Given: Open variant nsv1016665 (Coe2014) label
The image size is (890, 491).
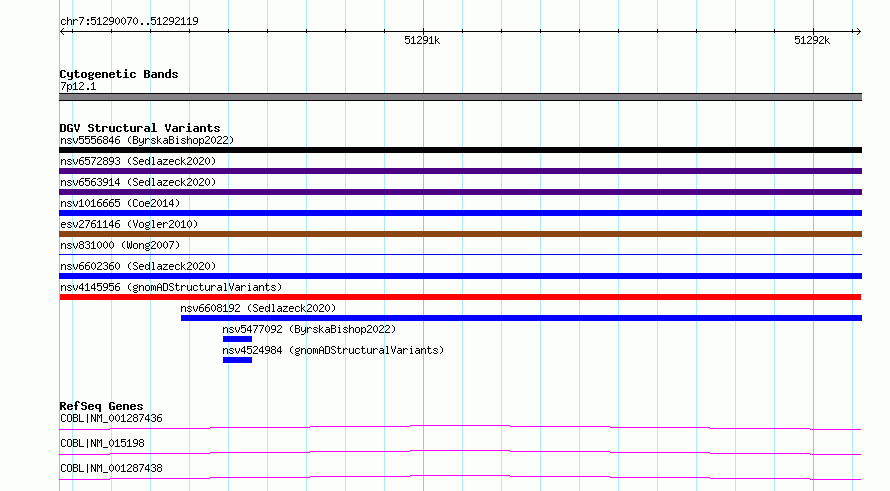Looking at the screenshot, I should tap(120, 203).
